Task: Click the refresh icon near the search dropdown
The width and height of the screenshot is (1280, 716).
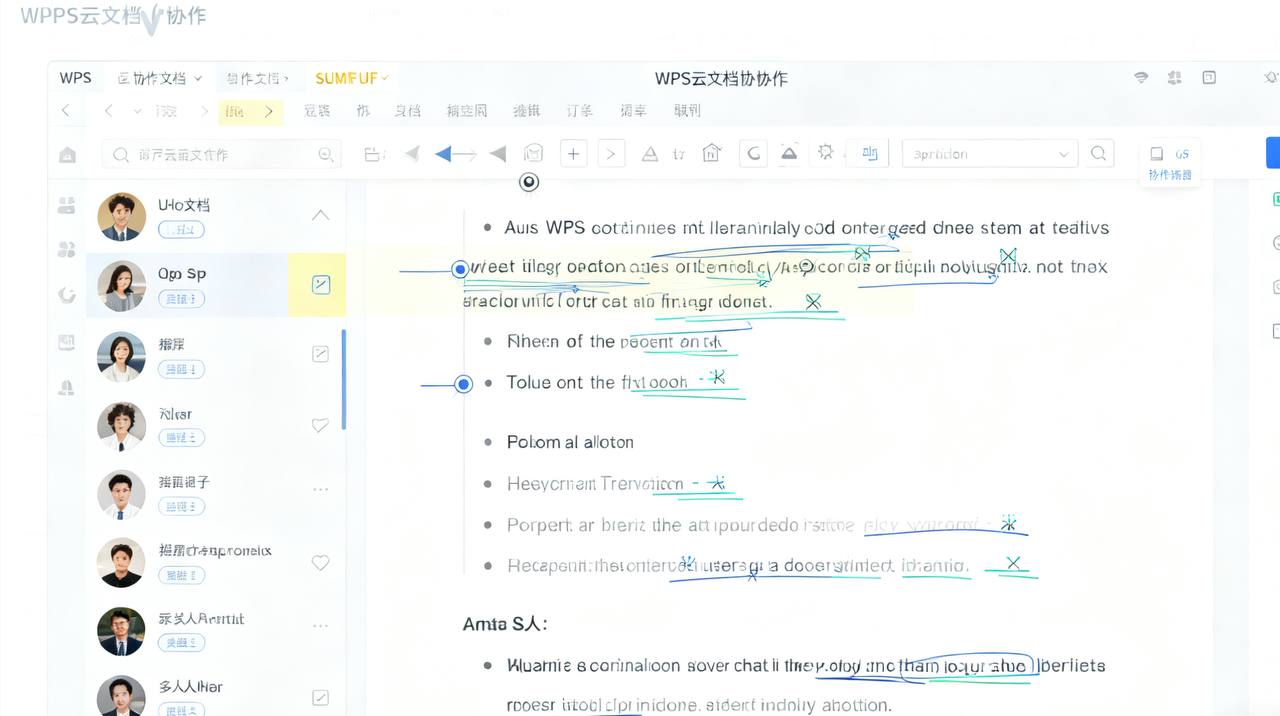Action: (x=753, y=152)
